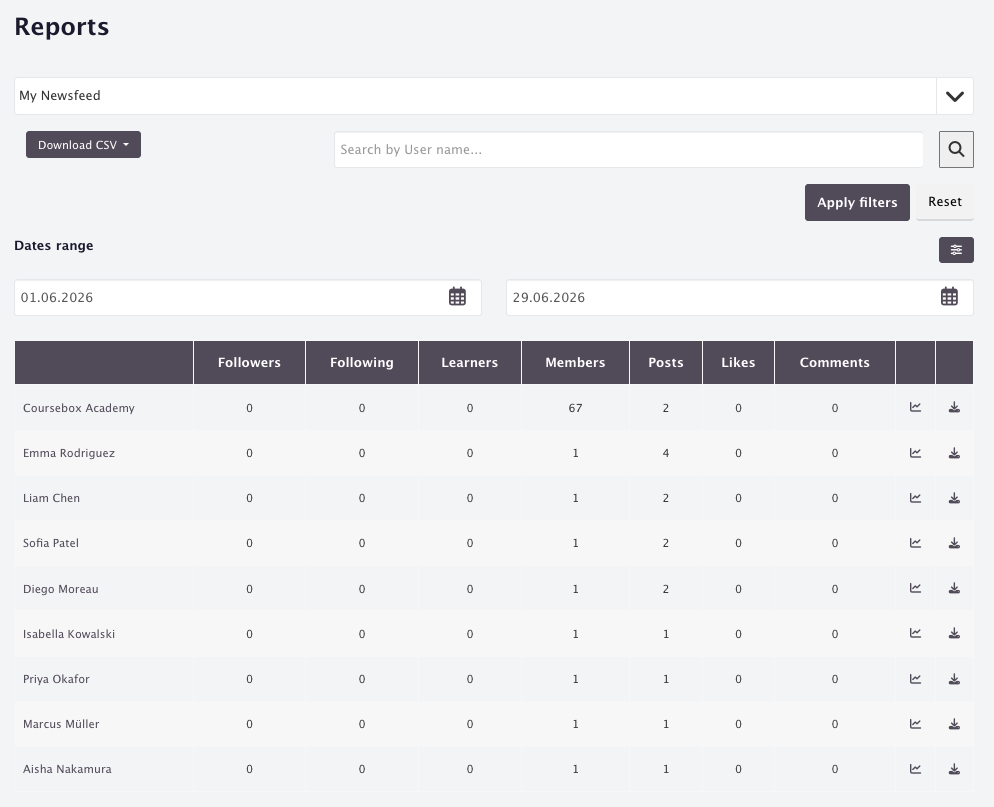
Task: Click the magnifying glass search button
Action: point(956,150)
